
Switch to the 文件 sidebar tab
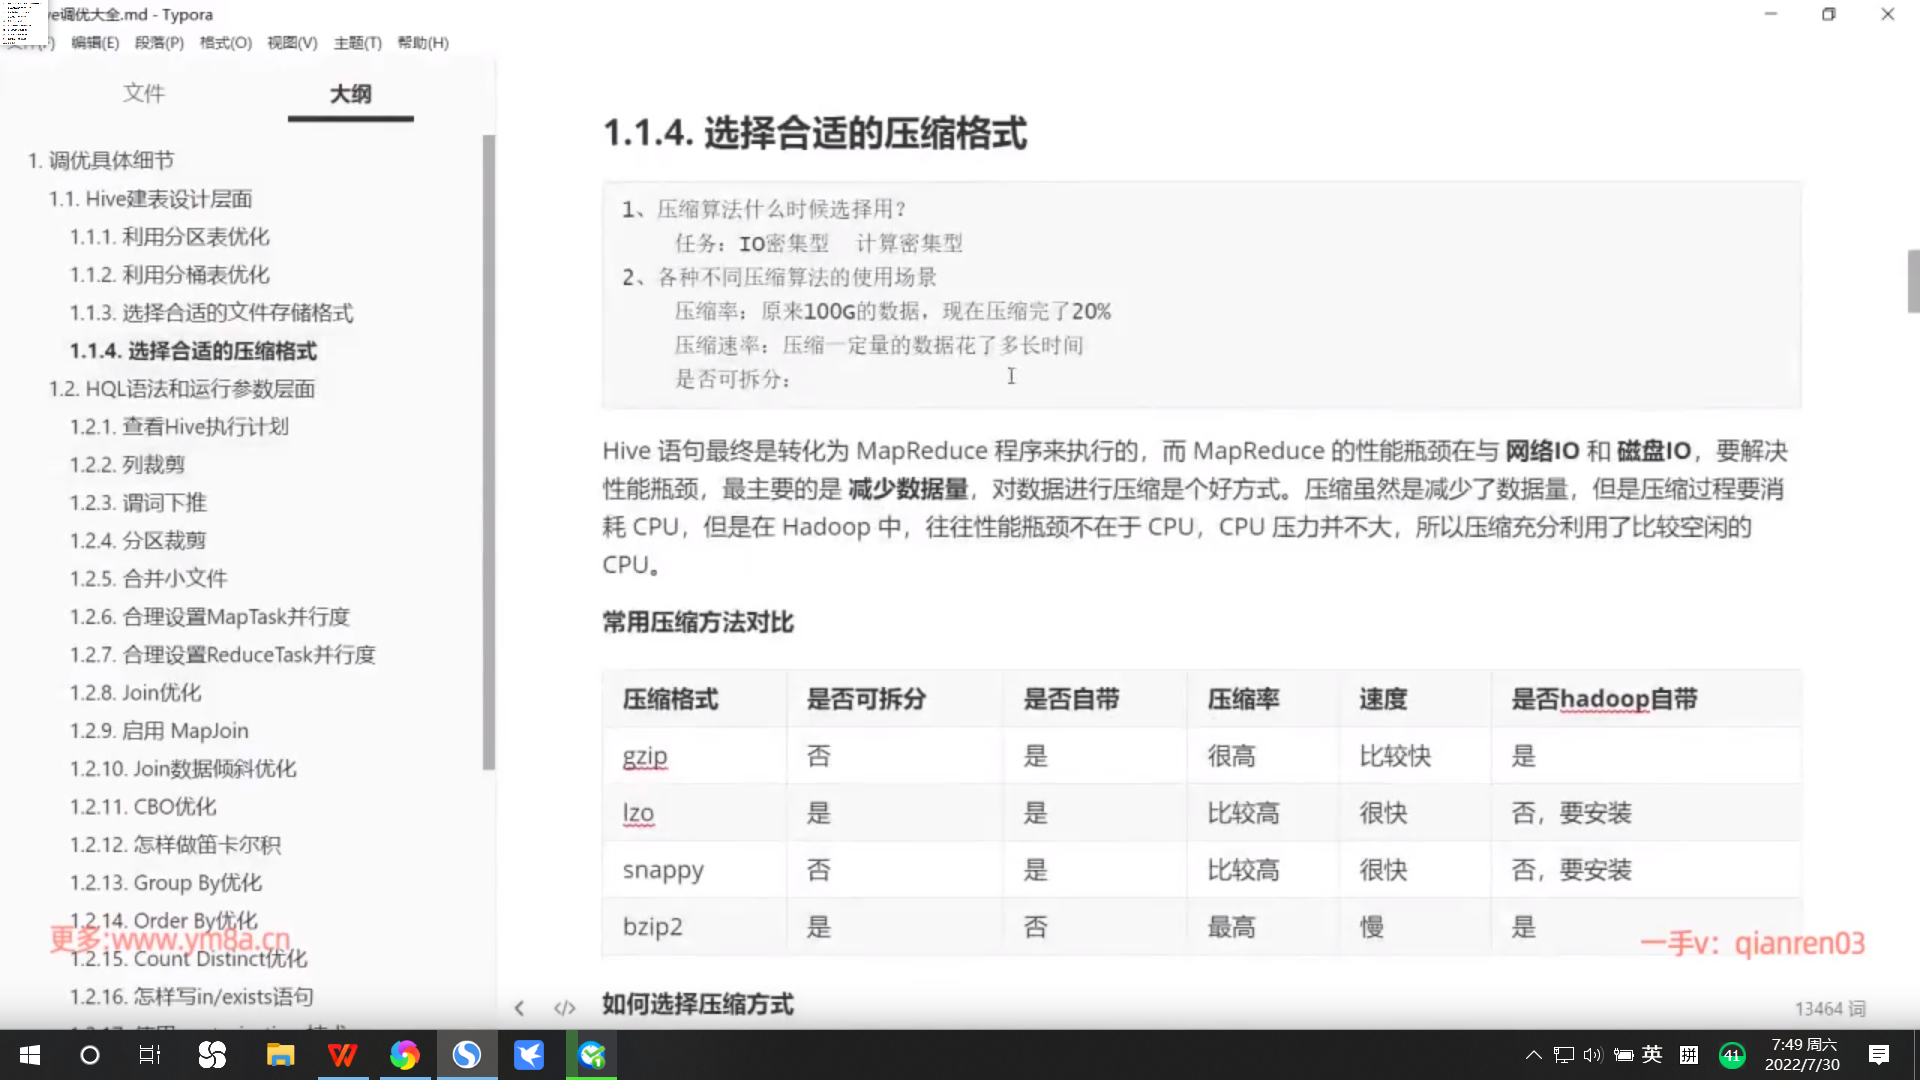point(144,94)
